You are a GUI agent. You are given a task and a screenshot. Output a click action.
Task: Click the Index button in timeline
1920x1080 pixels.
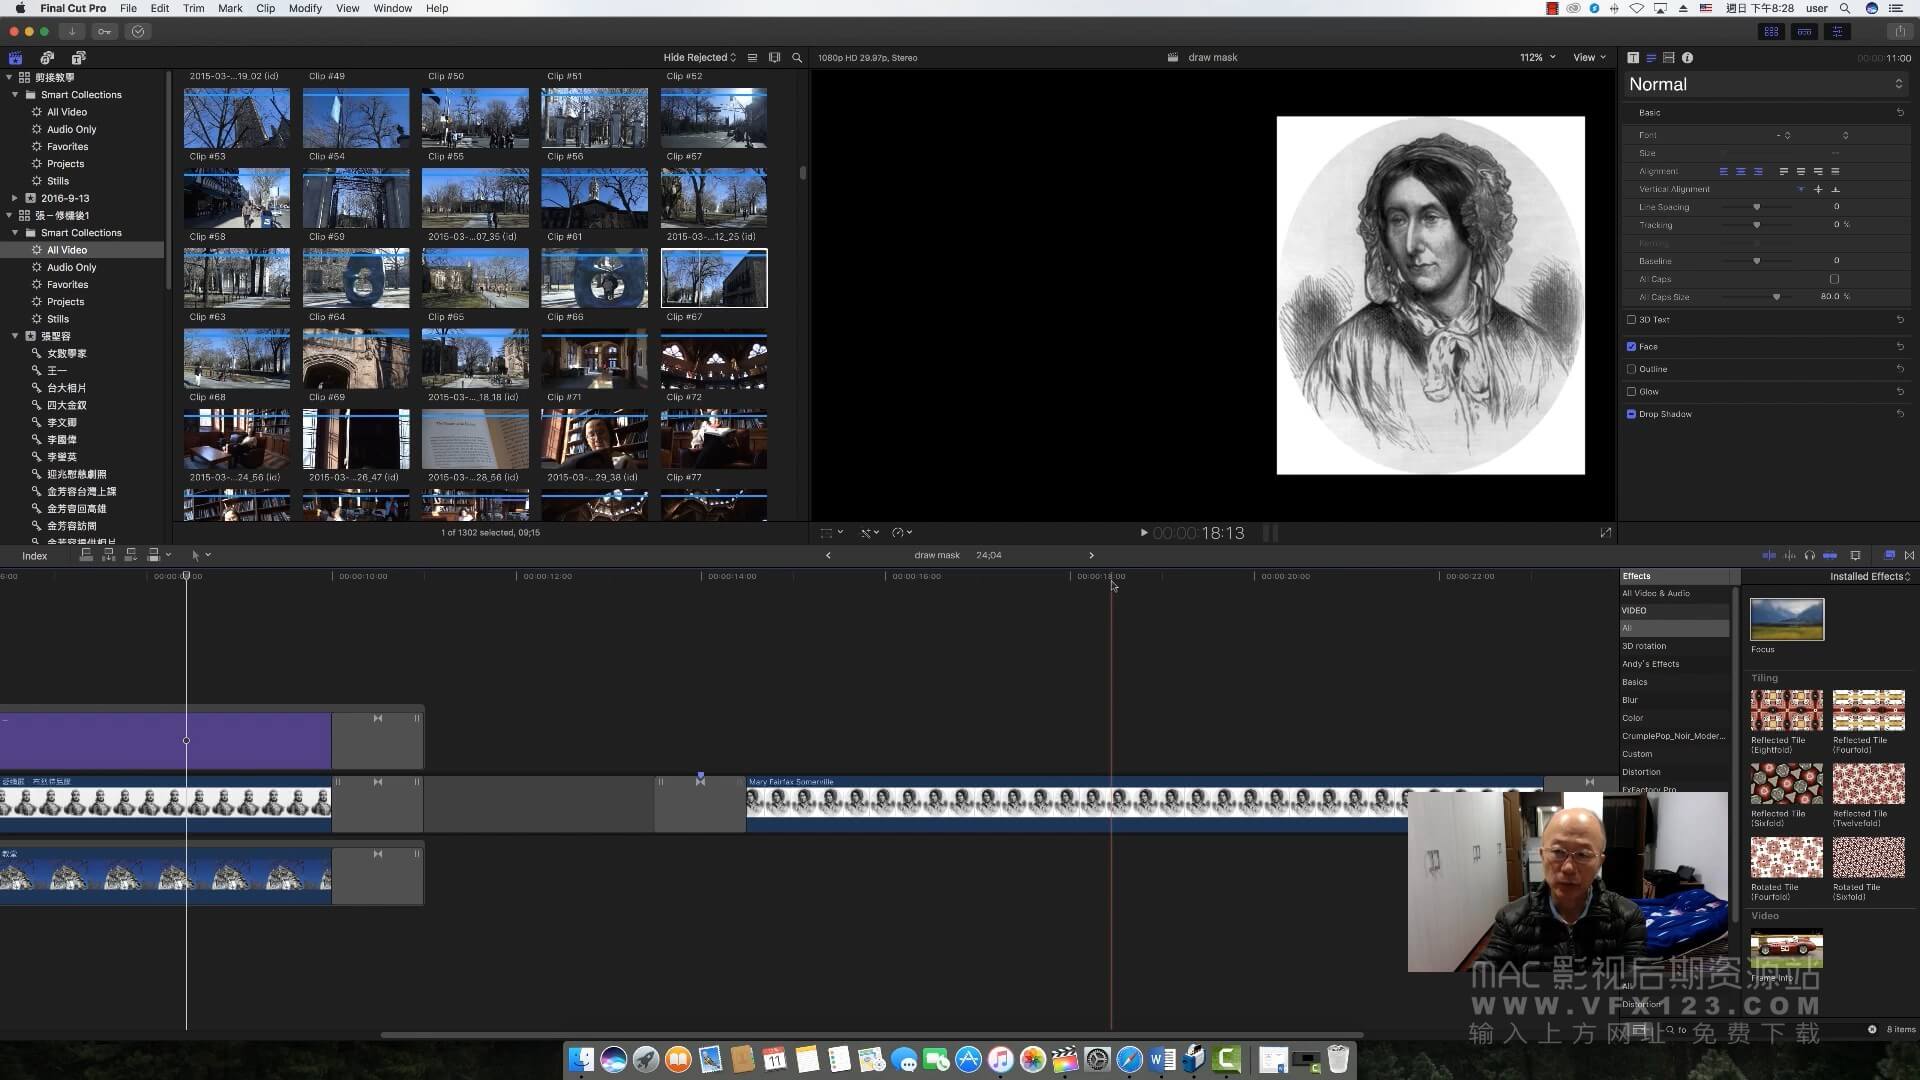click(x=35, y=556)
